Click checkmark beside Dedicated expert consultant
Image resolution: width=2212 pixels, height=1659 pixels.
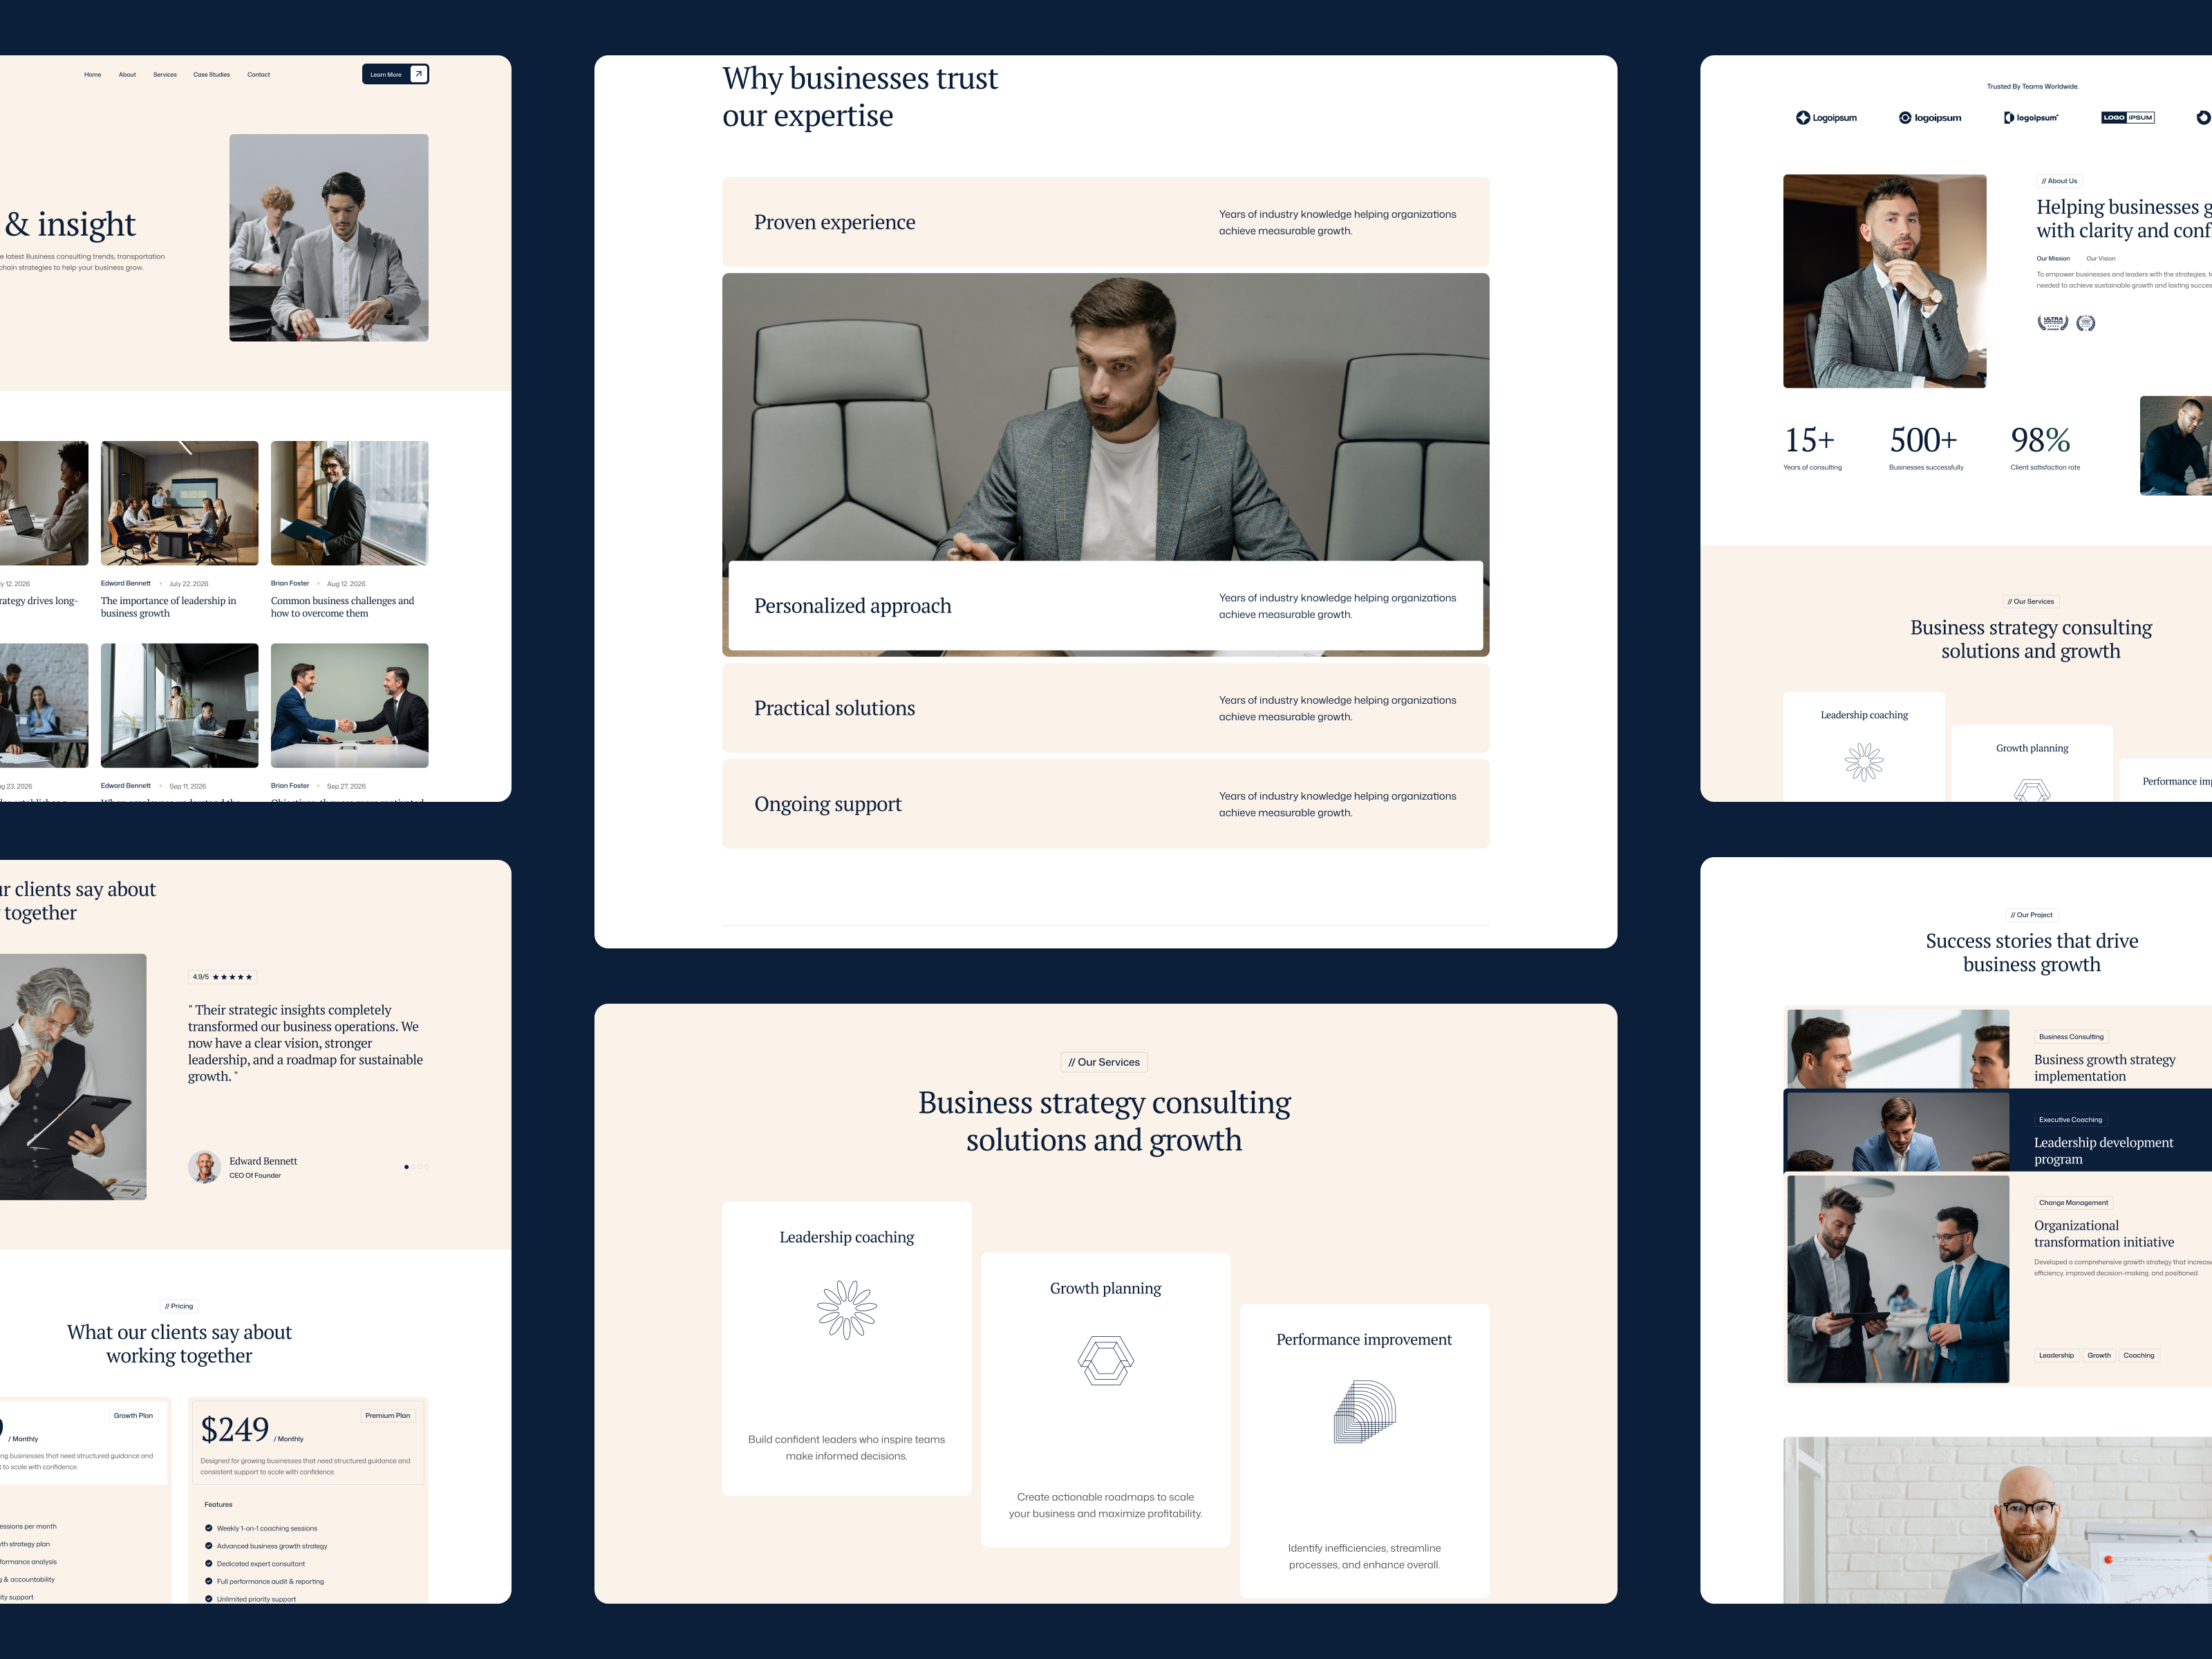(208, 1563)
